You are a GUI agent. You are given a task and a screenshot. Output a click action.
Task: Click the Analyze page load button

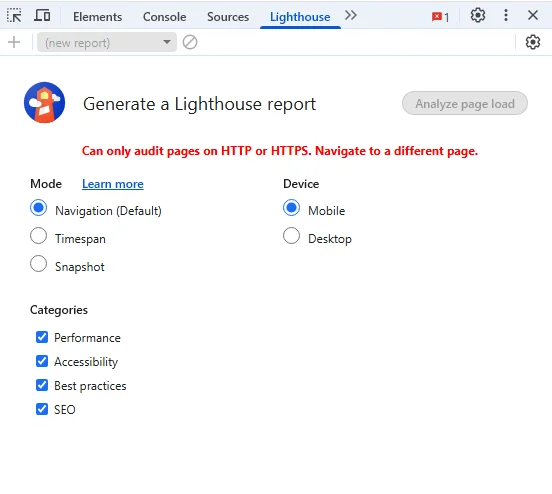(x=465, y=104)
